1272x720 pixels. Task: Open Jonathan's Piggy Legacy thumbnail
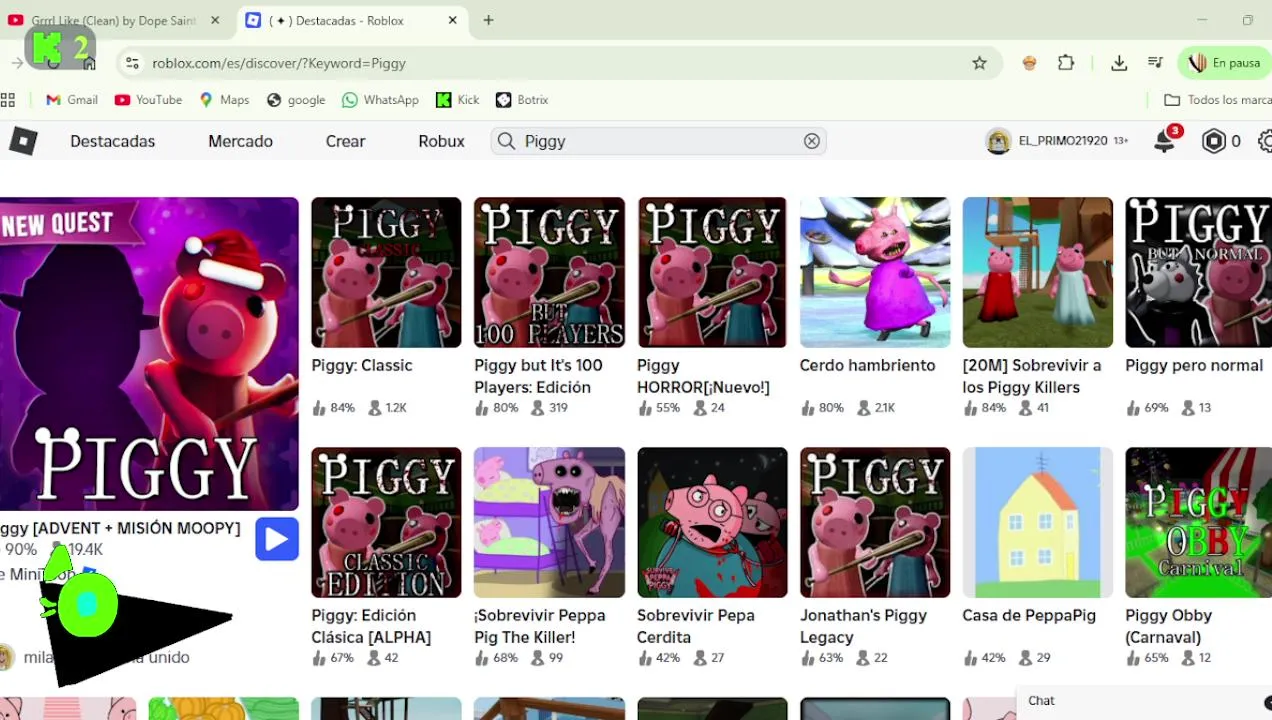(875, 522)
